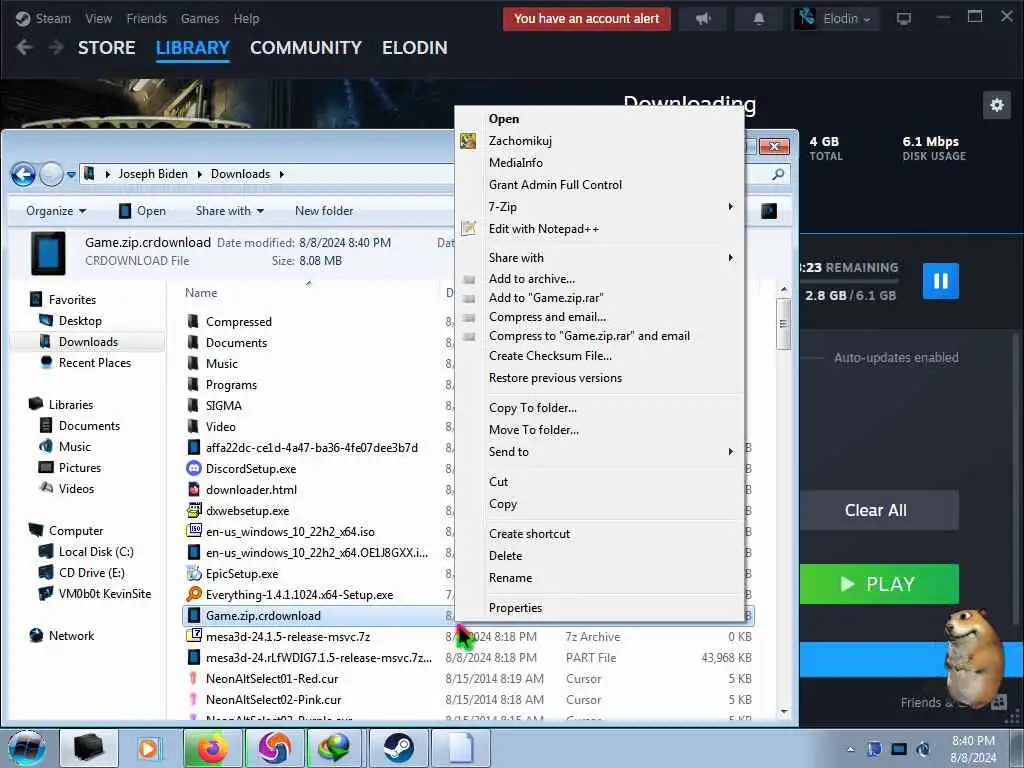Expand Downloads breadcrumb arrow
This screenshot has height=768, width=1024.
[281, 174]
